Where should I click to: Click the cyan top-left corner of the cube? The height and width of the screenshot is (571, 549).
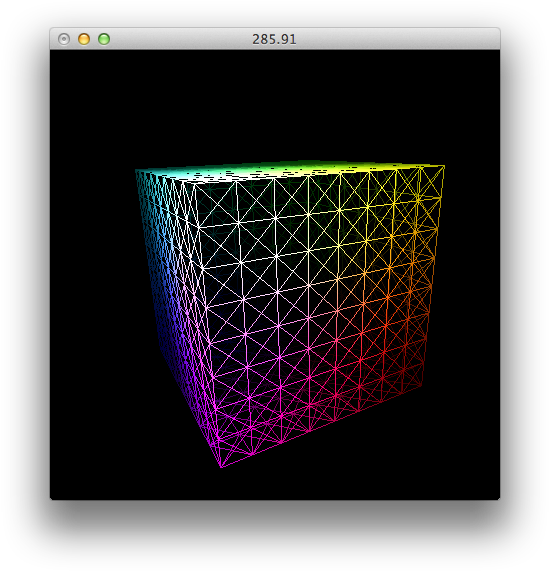point(136,170)
